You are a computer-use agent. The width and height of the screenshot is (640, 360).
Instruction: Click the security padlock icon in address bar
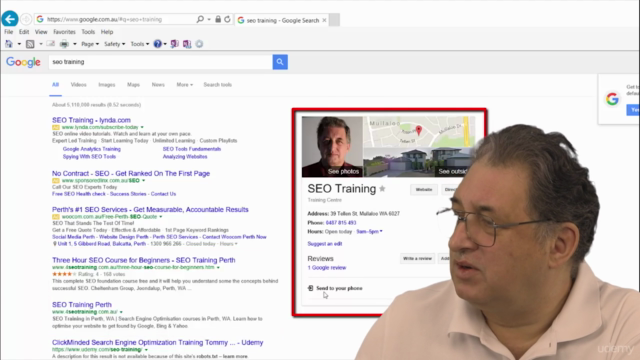point(218,19)
